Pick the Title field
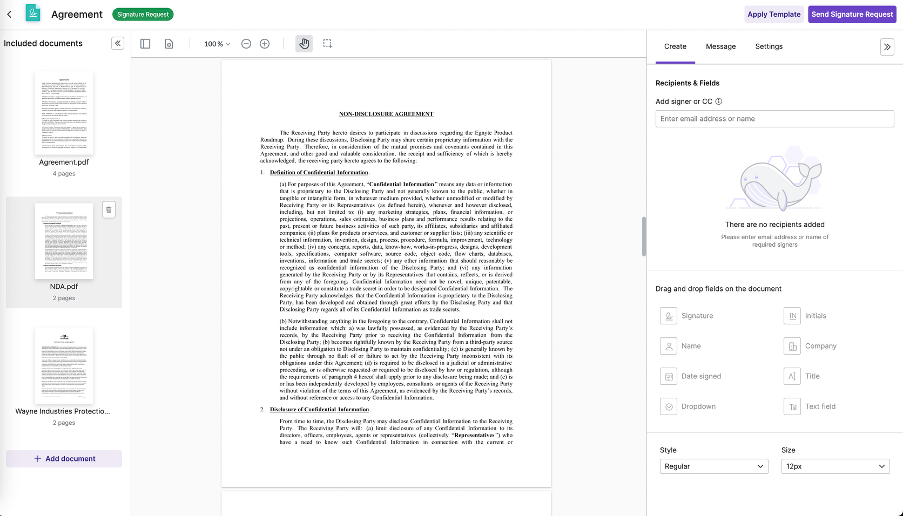This screenshot has width=904, height=516. pos(802,376)
